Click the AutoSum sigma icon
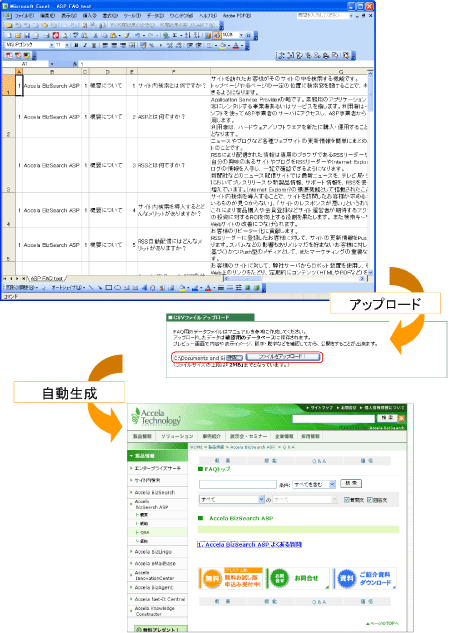 pyautogui.click(x=175, y=36)
